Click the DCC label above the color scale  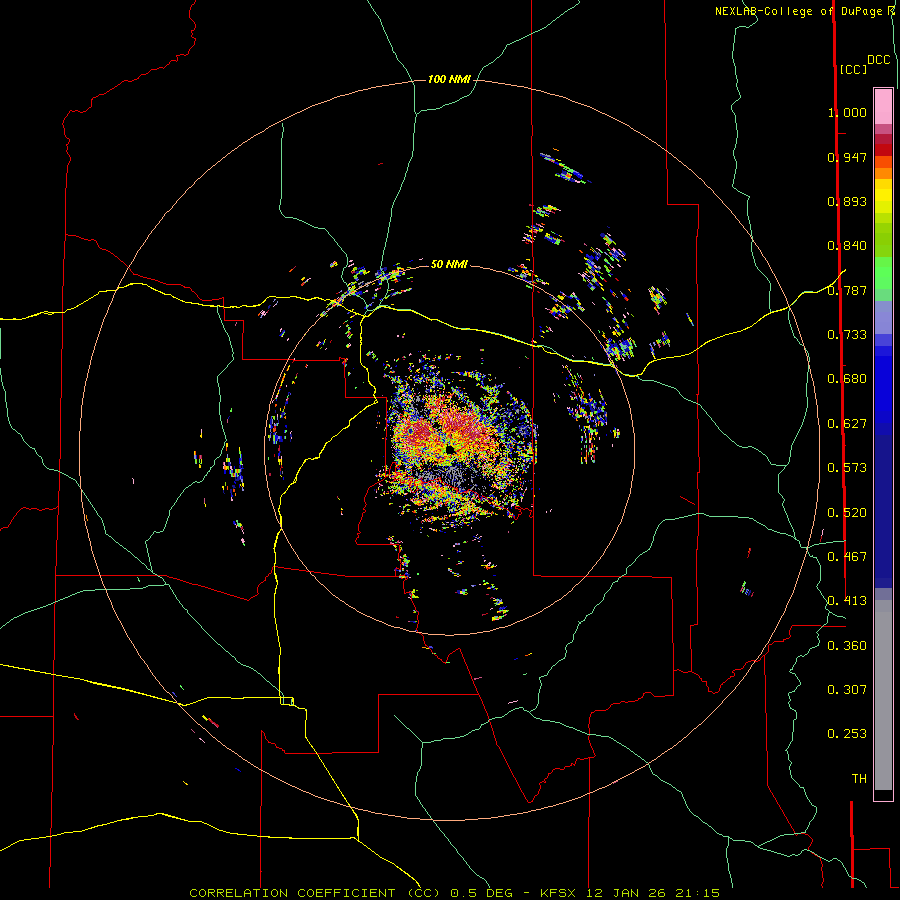pos(879,59)
